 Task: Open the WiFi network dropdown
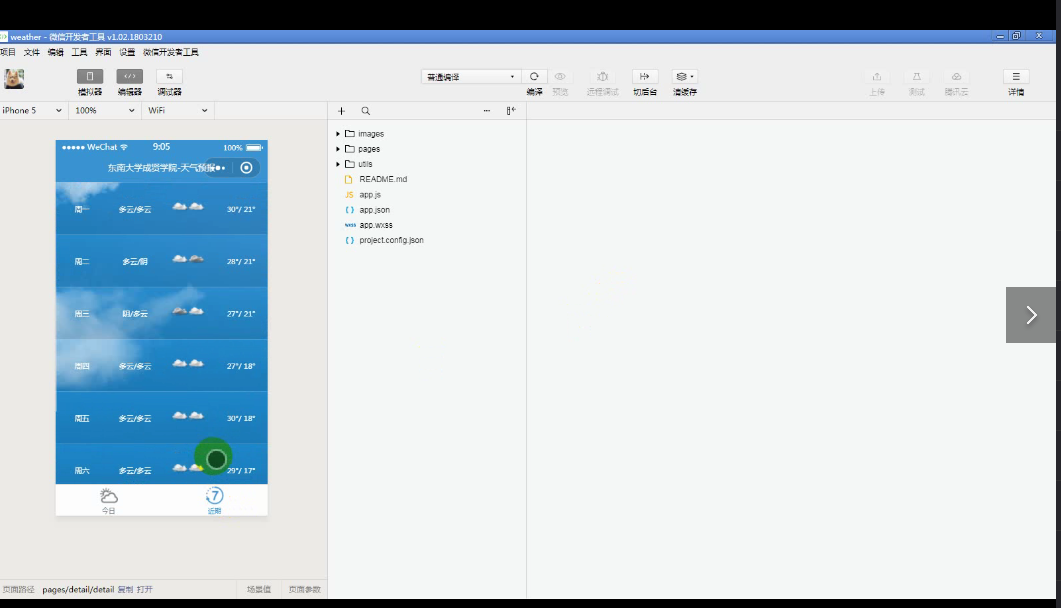177,110
